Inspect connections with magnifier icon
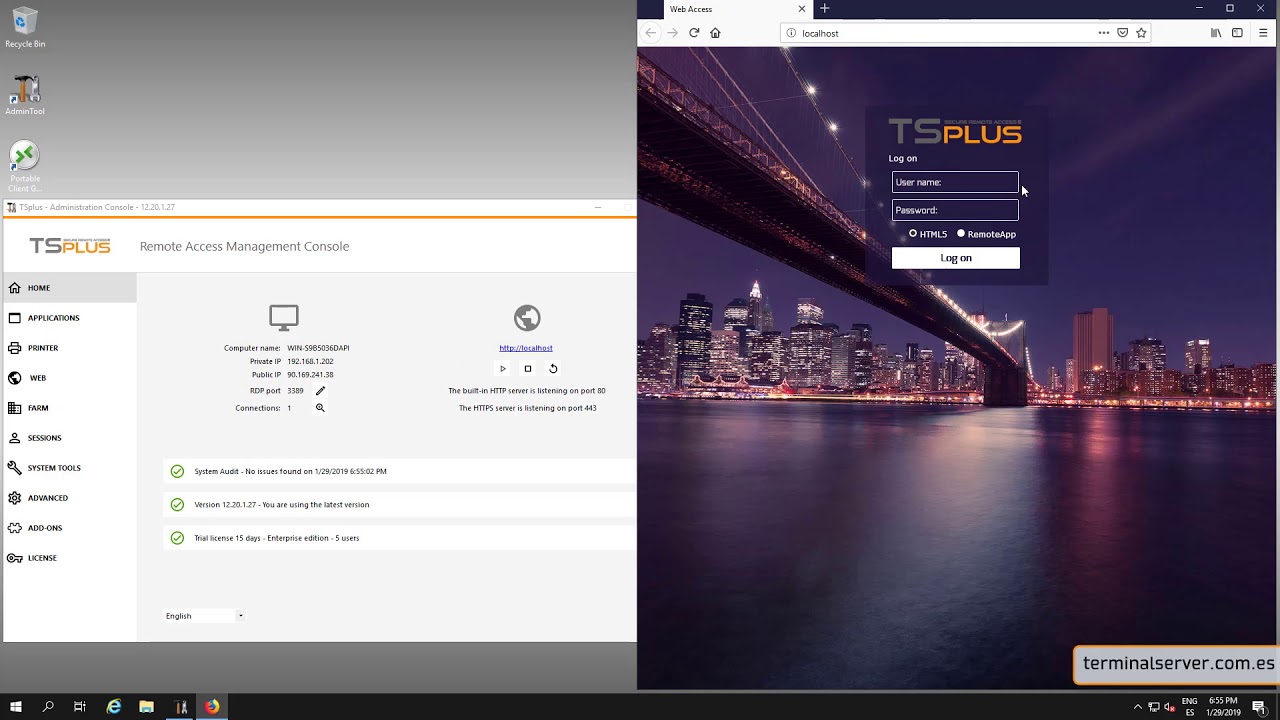 [x=320, y=408]
